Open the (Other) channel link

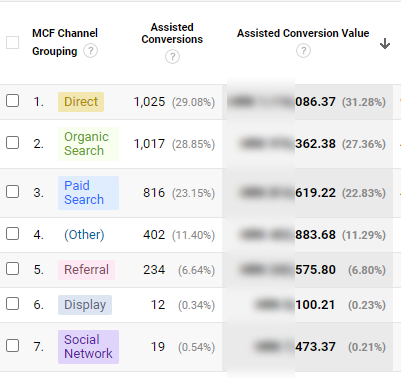point(84,235)
